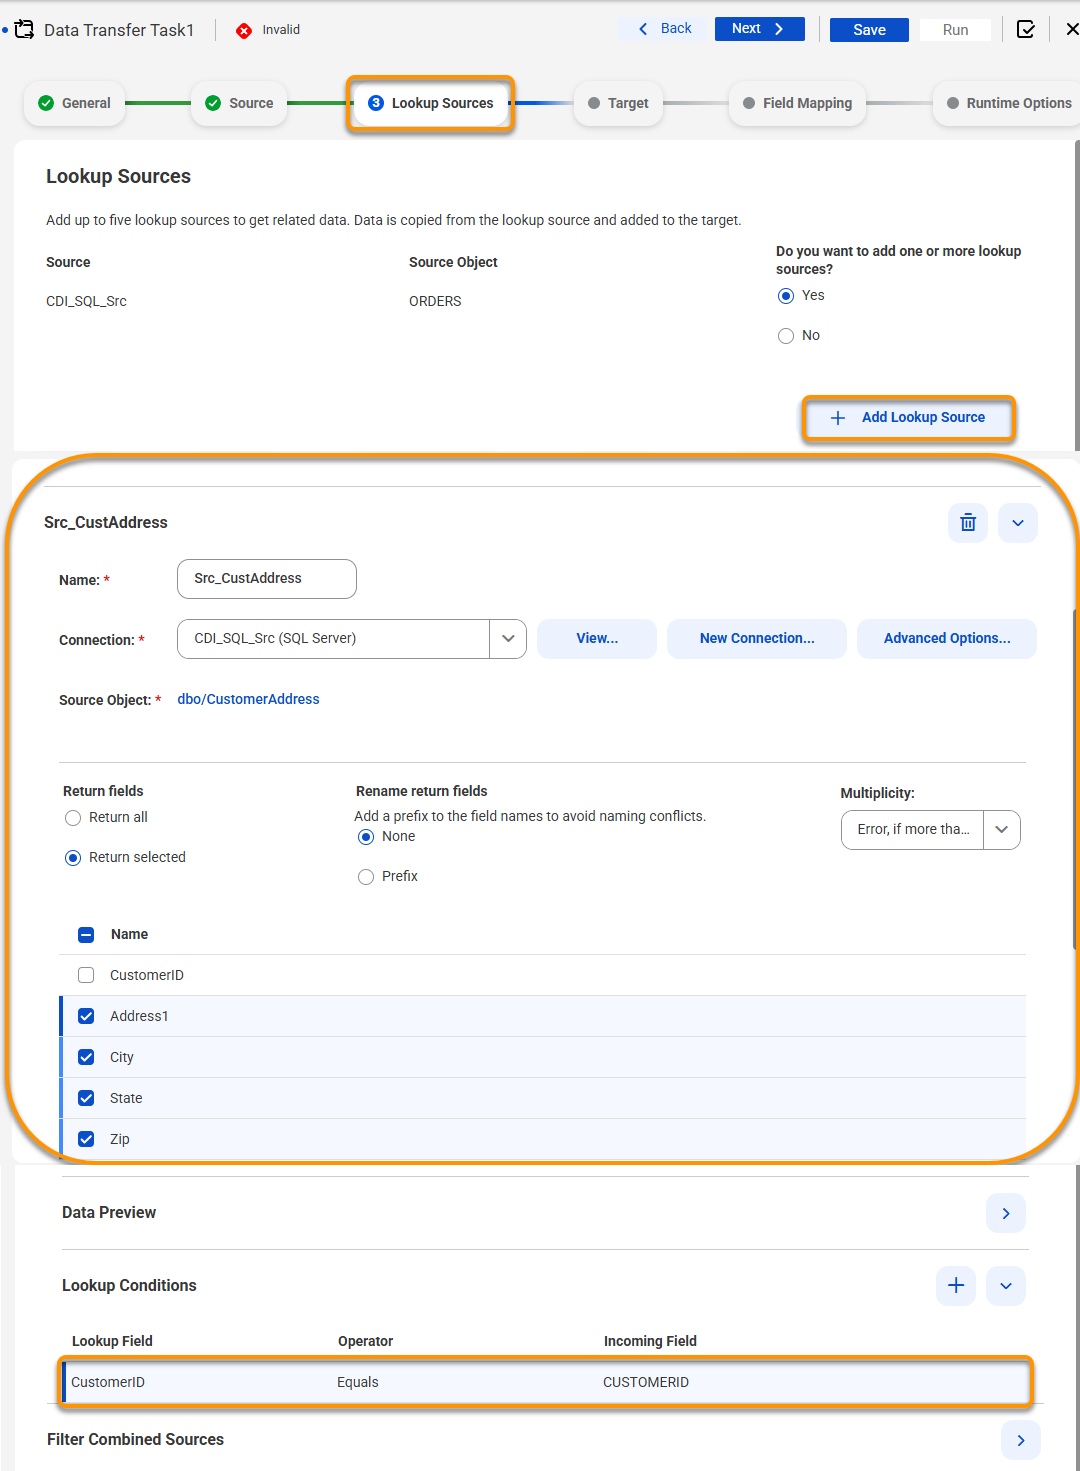This screenshot has height=1471, width=1080.
Task: Open the Field Mapping step
Action: click(x=797, y=103)
